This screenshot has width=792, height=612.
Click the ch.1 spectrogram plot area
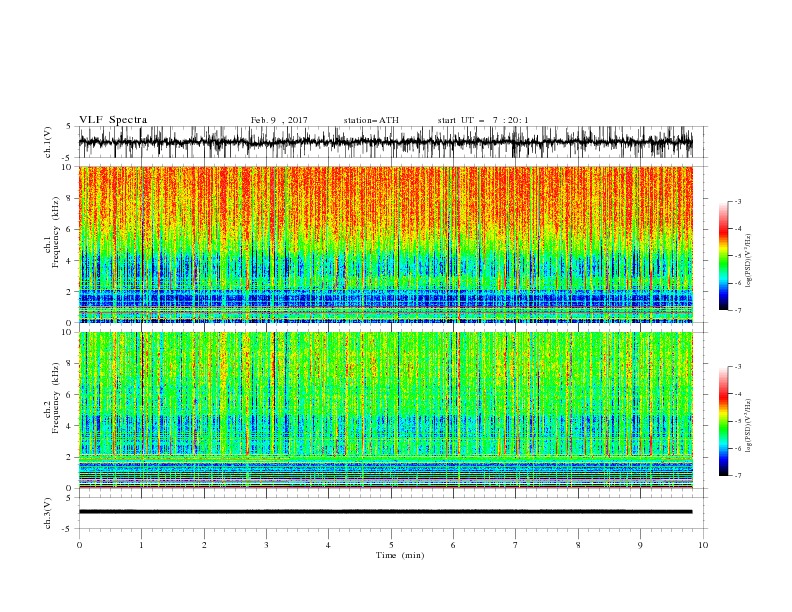385,244
